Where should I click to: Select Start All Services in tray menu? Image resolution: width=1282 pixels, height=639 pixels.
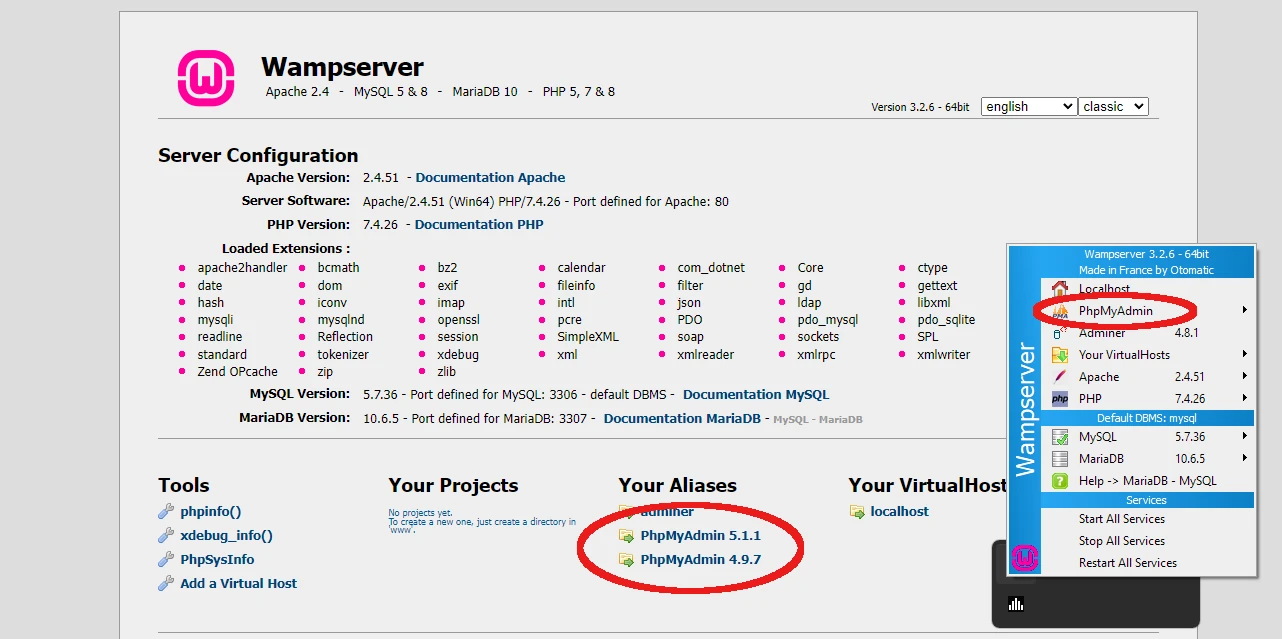coord(1121,519)
